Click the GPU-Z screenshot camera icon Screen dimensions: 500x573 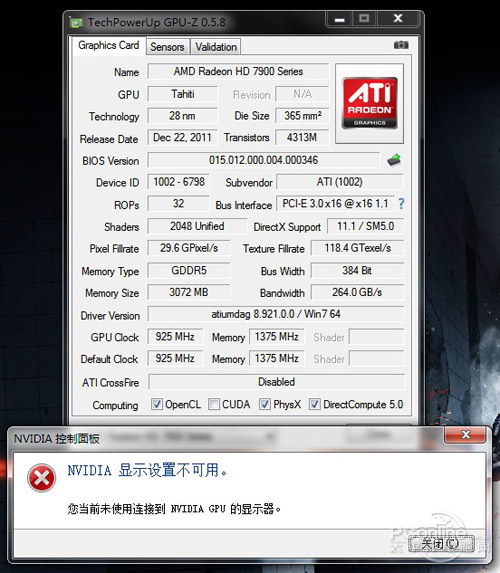[401, 45]
